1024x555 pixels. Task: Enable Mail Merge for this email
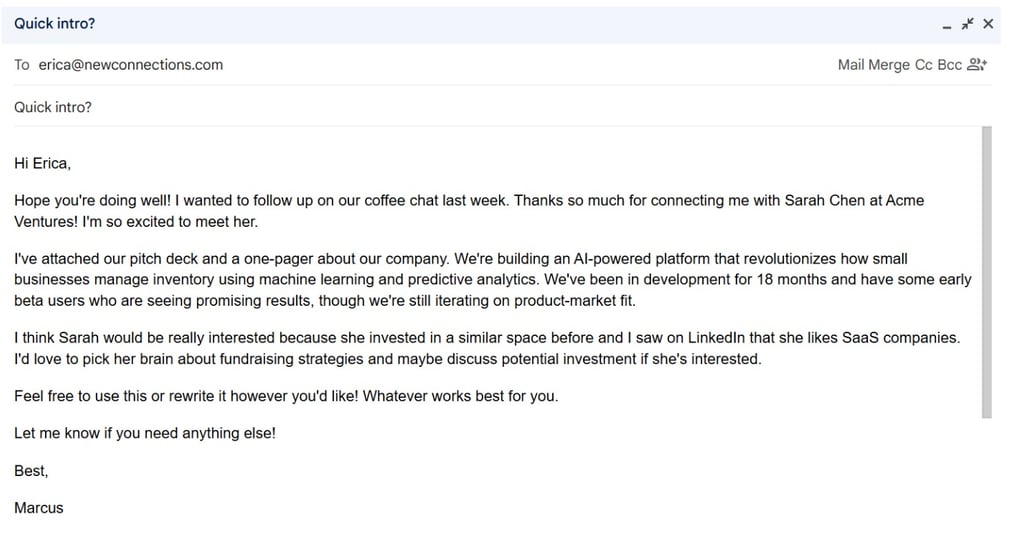point(873,65)
